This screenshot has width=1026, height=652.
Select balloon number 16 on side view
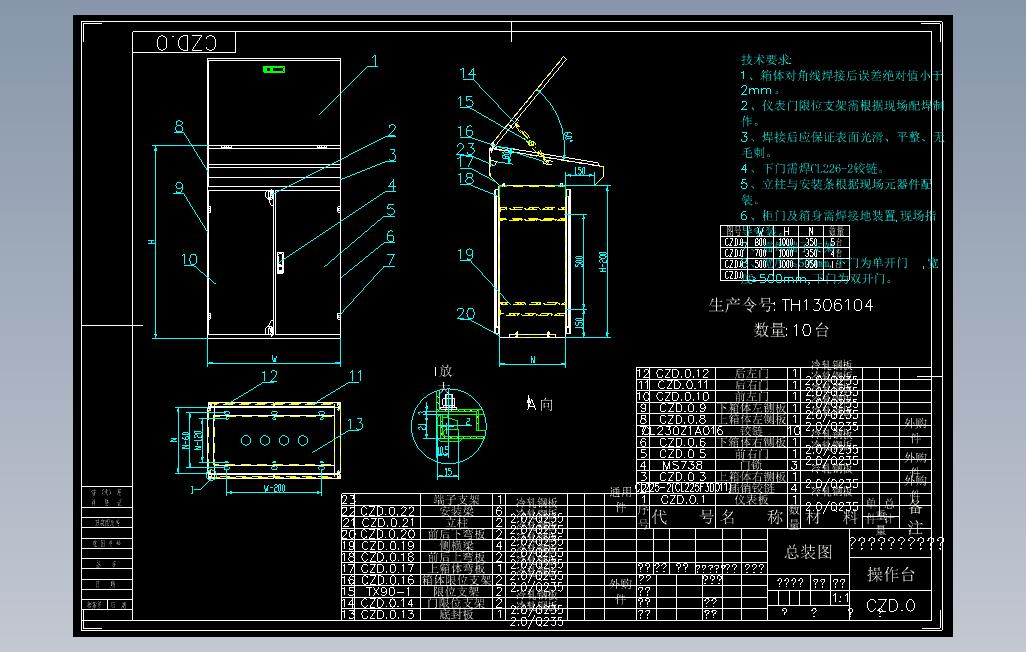(x=465, y=132)
